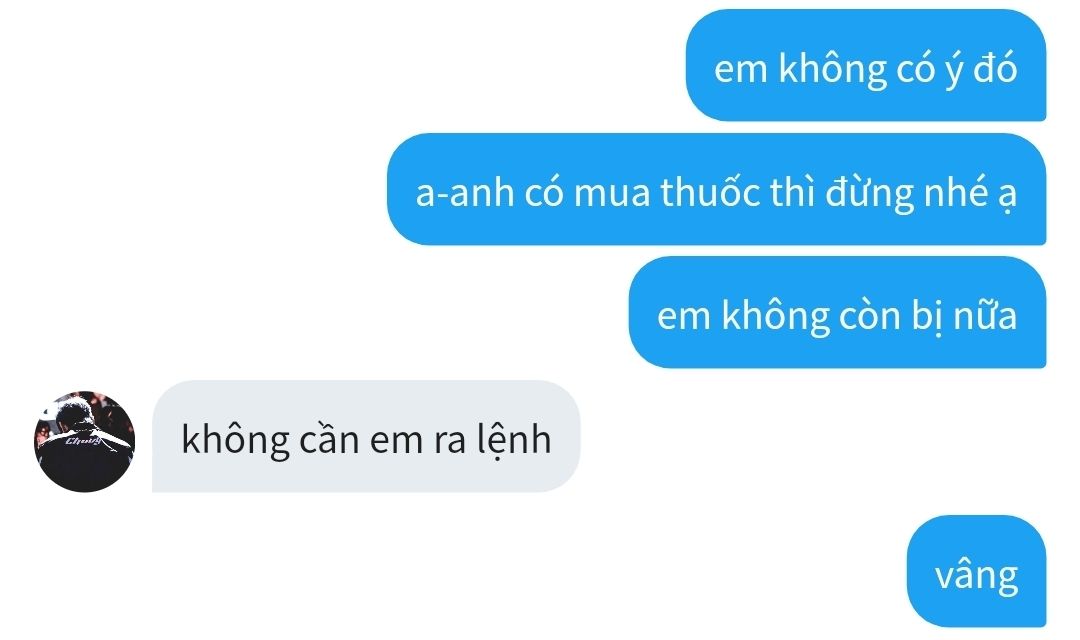Tap the short "vâng" message bubble
The width and height of the screenshot is (1080, 640).
point(977,571)
